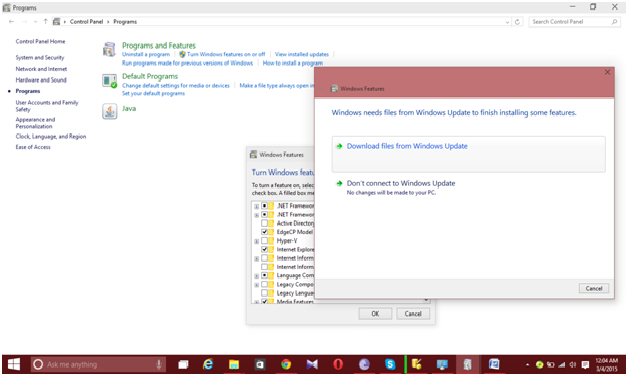
Task: Open Task View from the taskbar
Action: click(183, 364)
